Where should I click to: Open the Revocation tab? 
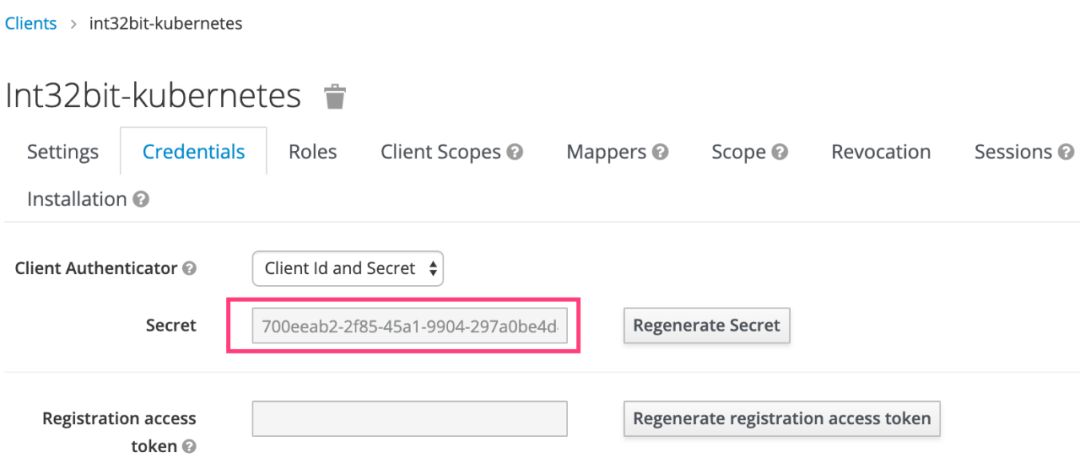tap(881, 152)
